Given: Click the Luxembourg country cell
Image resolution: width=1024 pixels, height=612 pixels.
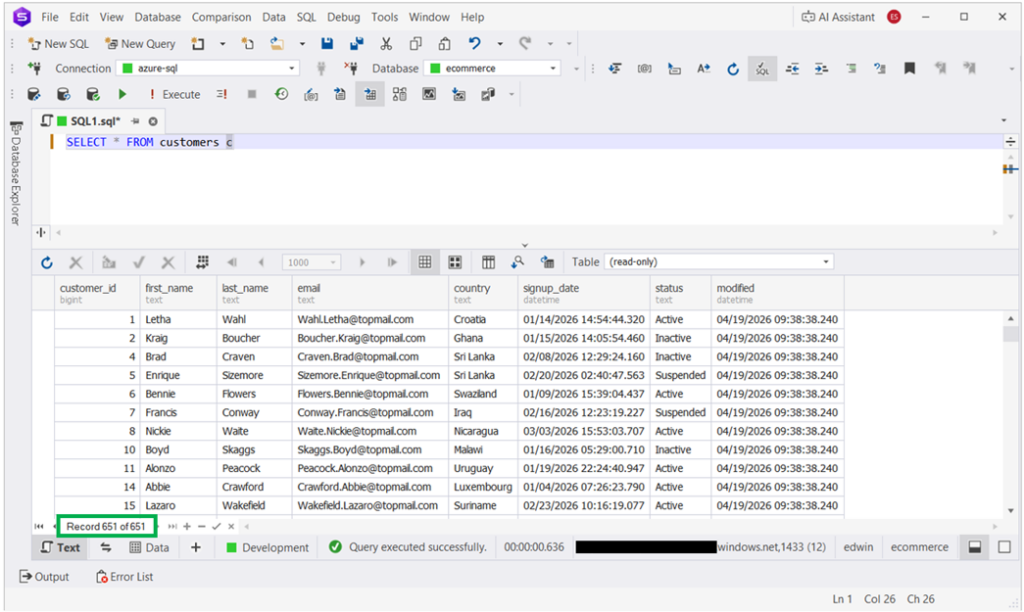Looking at the screenshot, I should 483,487.
